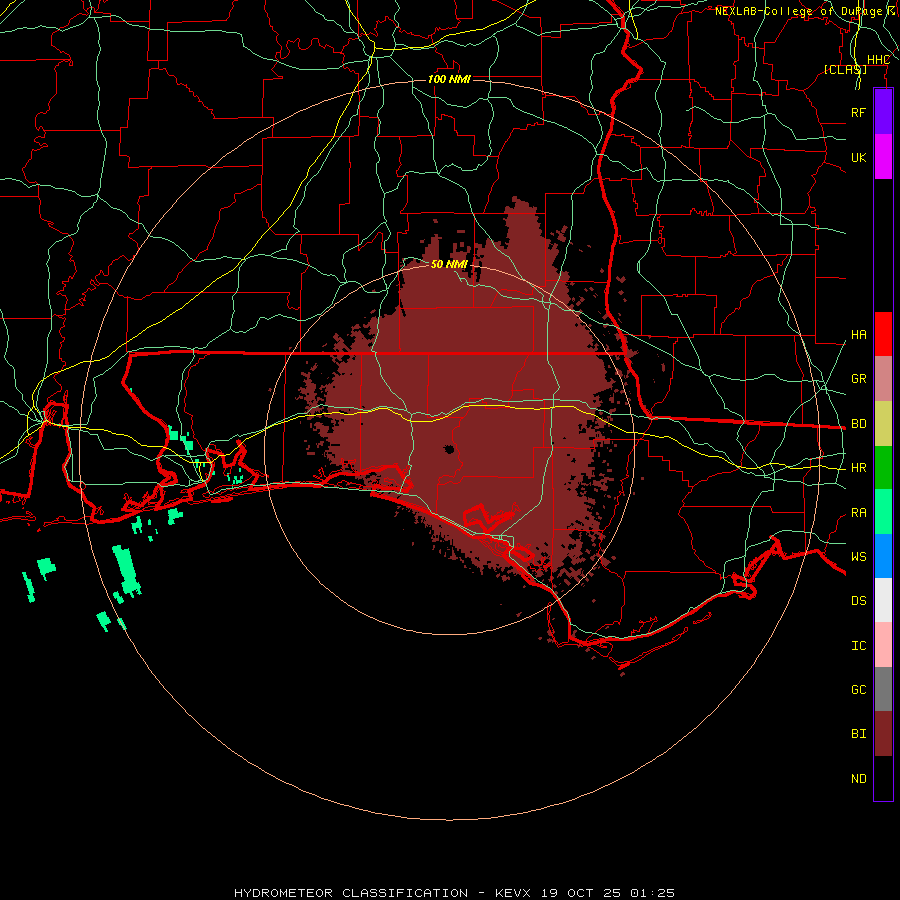The image size is (900, 900).
Task: Click the '50 NMI' range ring label
Action: (x=449, y=264)
